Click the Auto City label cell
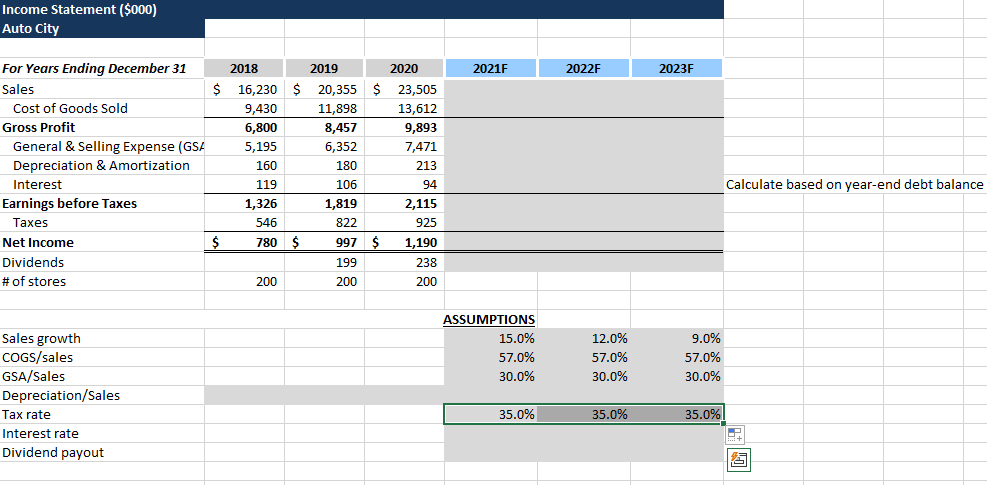This screenshot has height=485, width=987. 102,28
